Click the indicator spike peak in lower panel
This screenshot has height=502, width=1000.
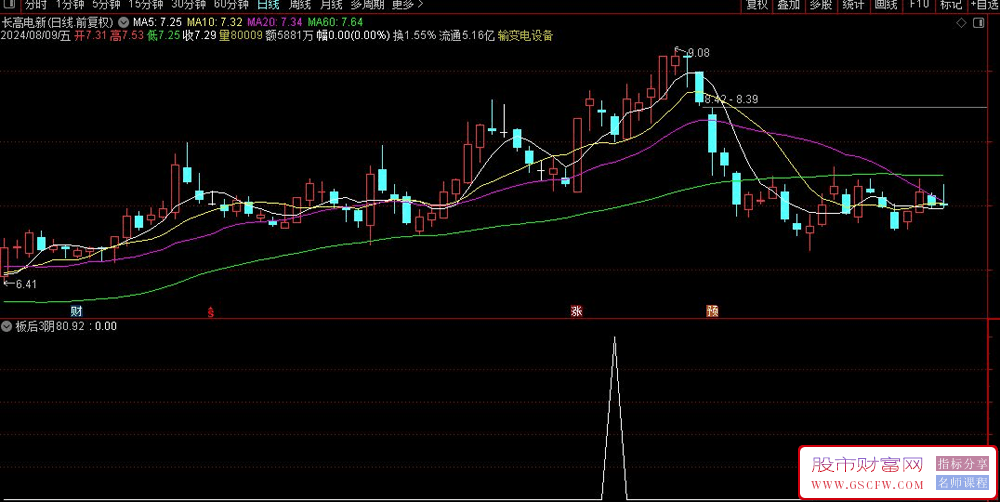click(x=614, y=338)
